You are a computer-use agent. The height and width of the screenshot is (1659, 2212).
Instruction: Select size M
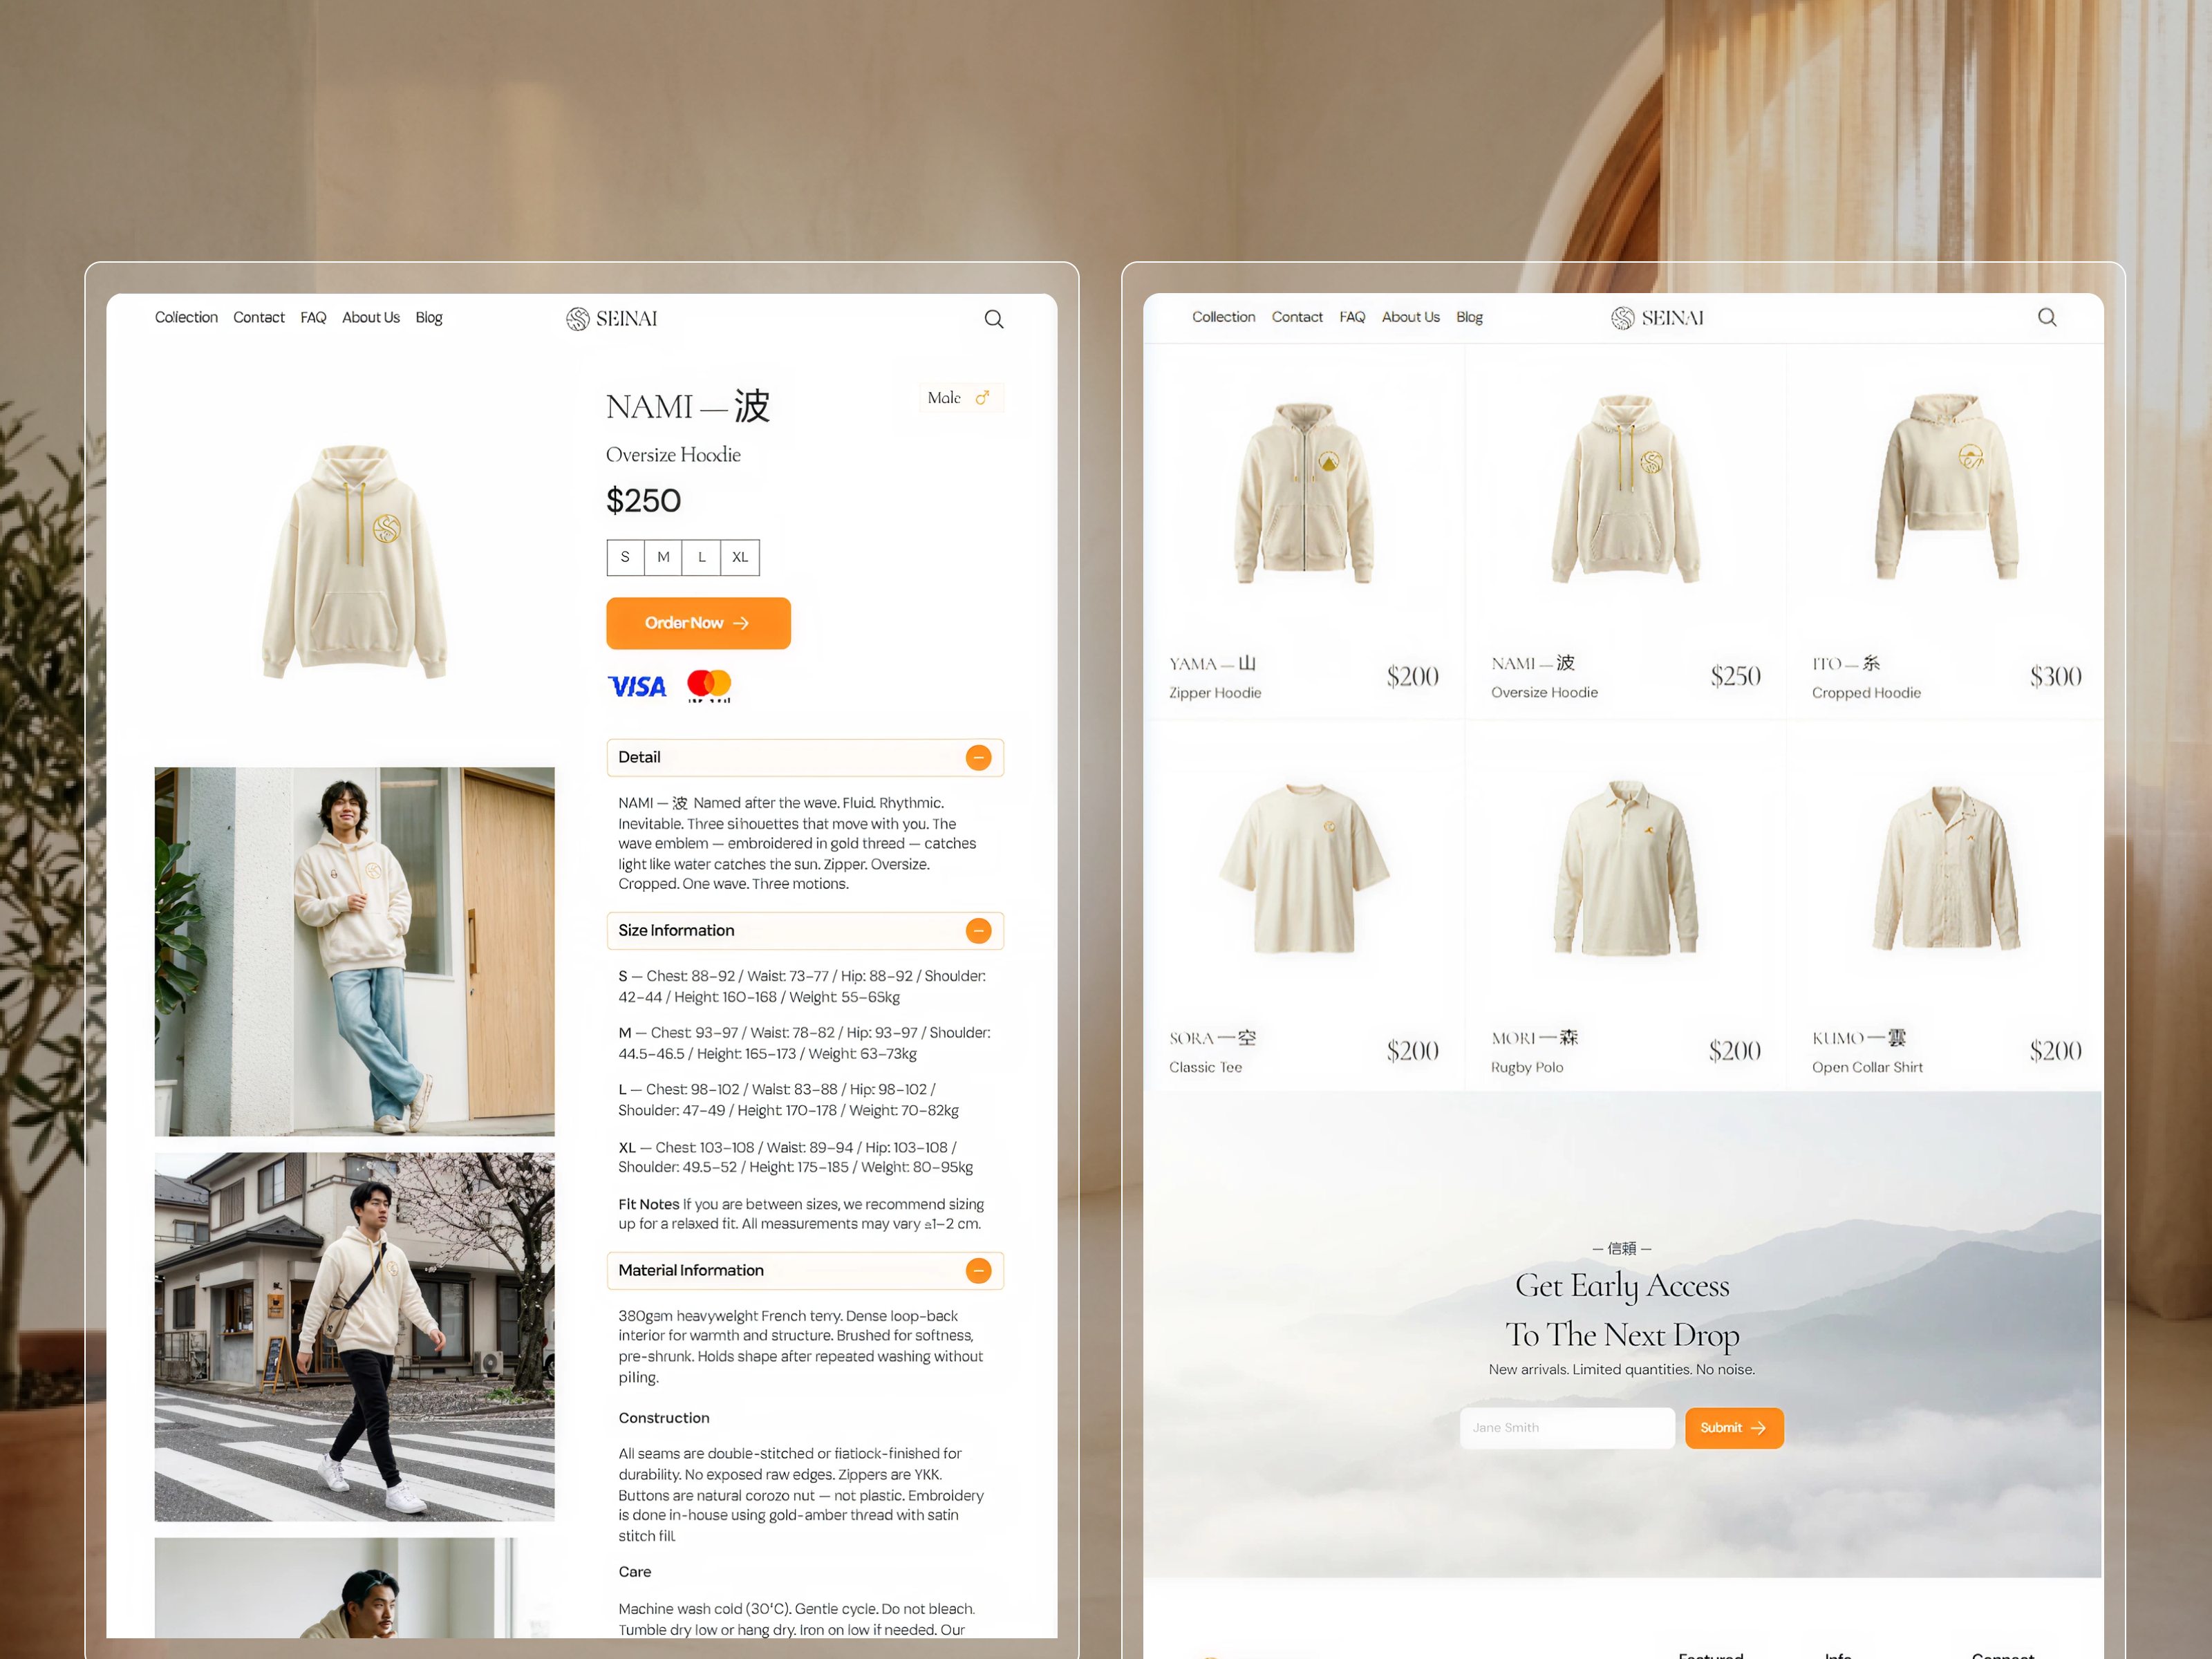coord(663,557)
